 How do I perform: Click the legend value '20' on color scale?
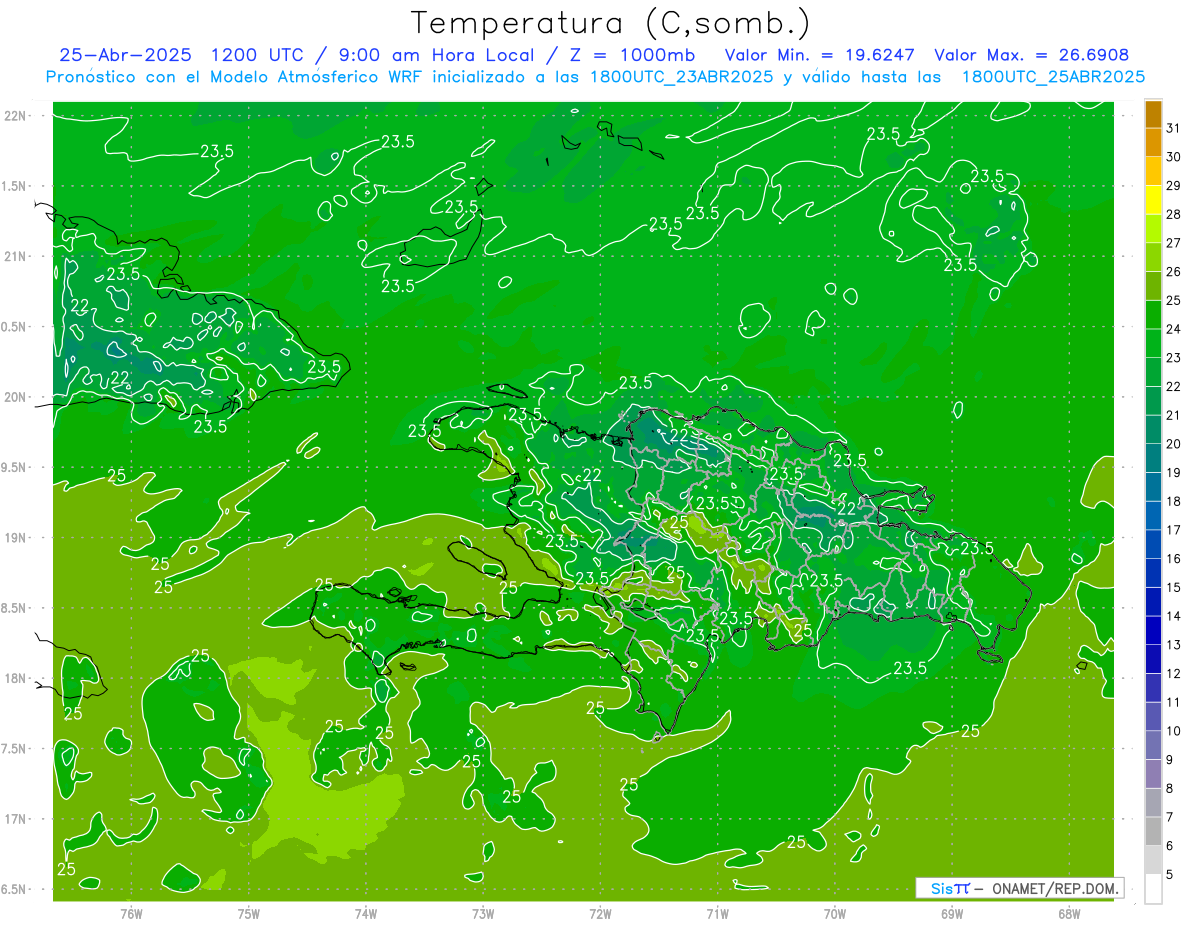(1174, 444)
